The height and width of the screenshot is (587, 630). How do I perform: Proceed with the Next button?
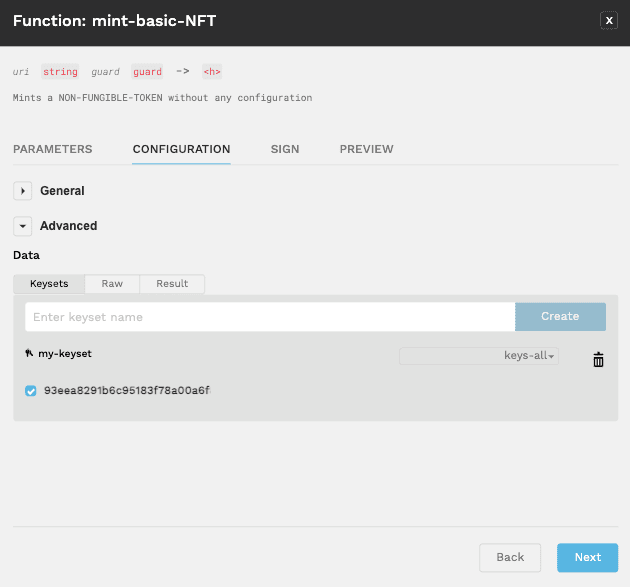(587, 557)
